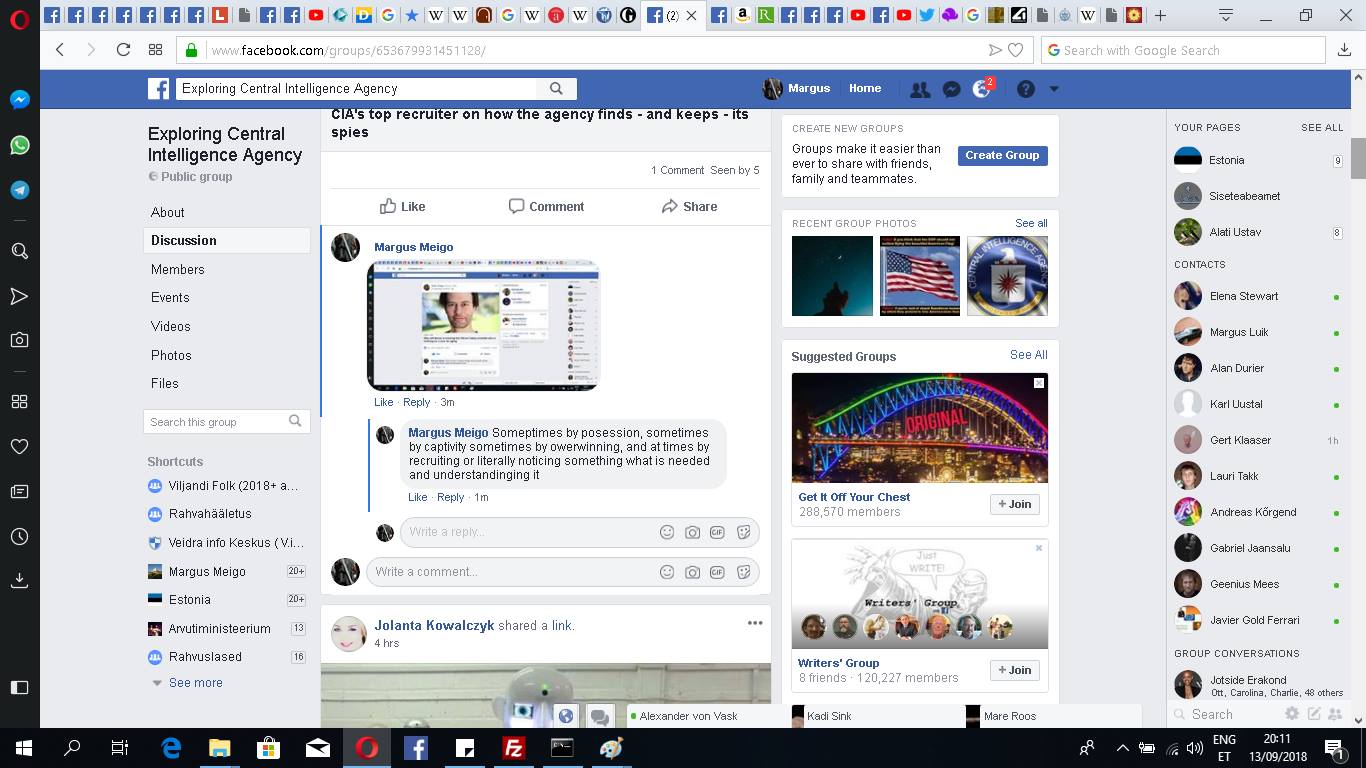Image resolution: width=1366 pixels, height=768 pixels.
Task: Open Bookmarks heart in Opera sidebar
Action: (19, 446)
